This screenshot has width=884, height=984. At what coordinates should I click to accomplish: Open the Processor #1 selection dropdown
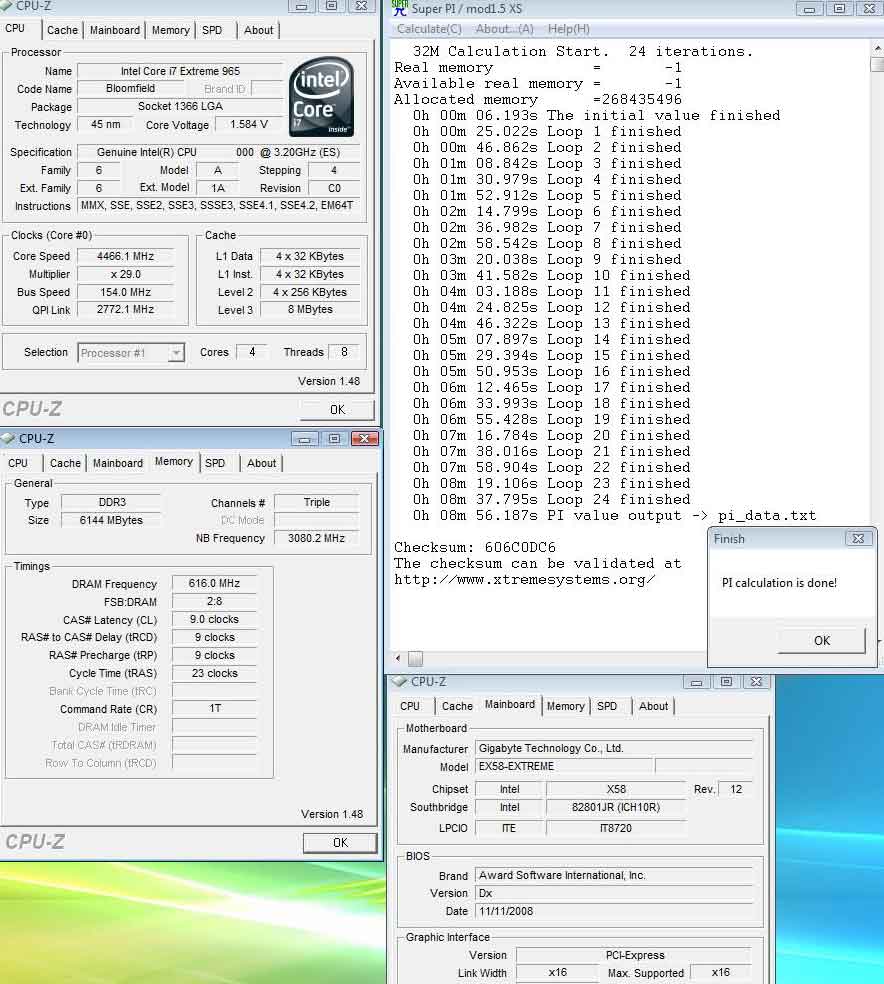tap(176, 353)
